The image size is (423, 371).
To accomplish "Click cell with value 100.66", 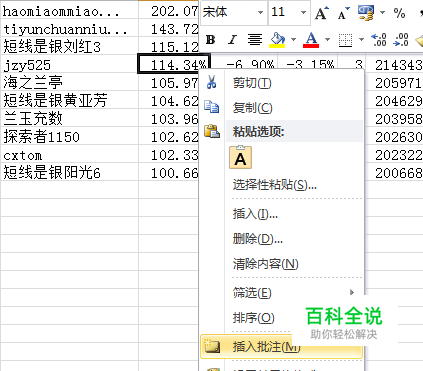I will [x=169, y=173].
